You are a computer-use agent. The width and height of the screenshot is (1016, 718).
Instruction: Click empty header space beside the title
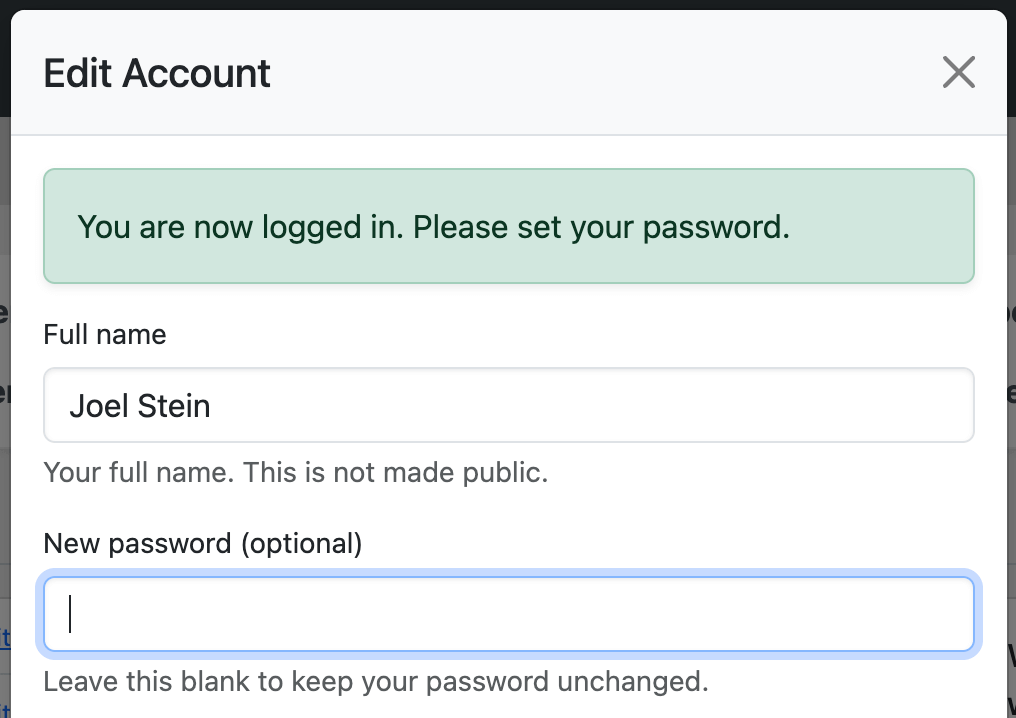(x=600, y=74)
